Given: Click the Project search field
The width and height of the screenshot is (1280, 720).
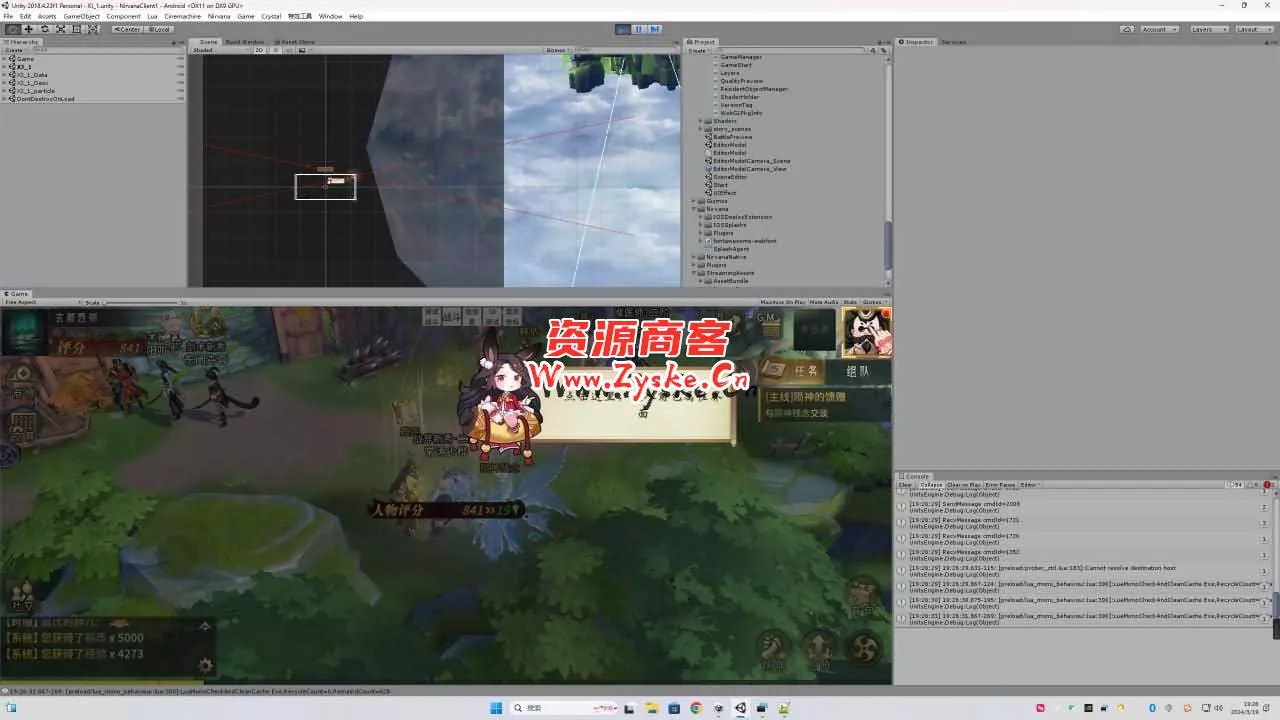Looking at the screenshot, I should [790, 50].
